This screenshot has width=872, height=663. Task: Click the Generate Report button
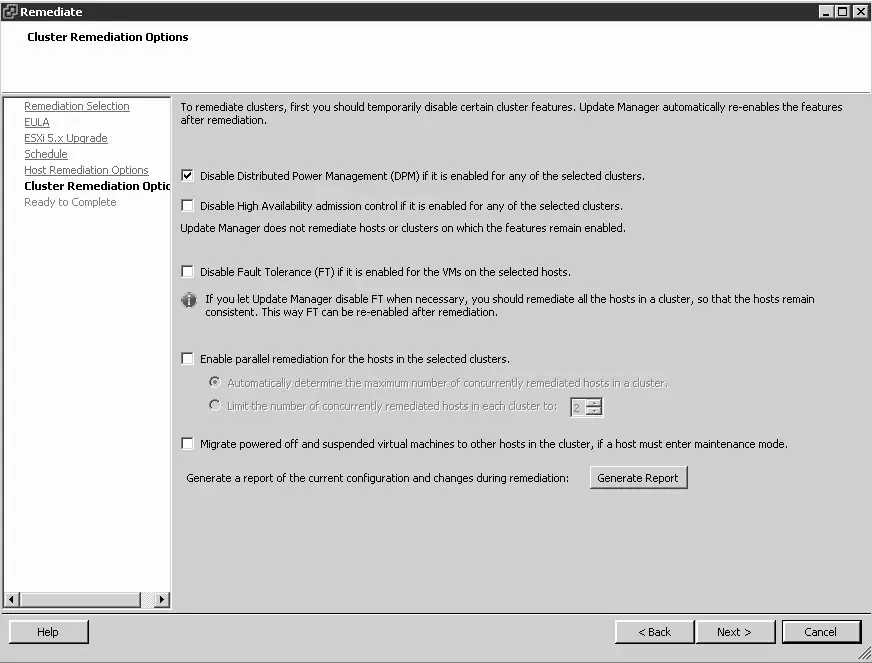pyautogui.click(x=638, y=478)
